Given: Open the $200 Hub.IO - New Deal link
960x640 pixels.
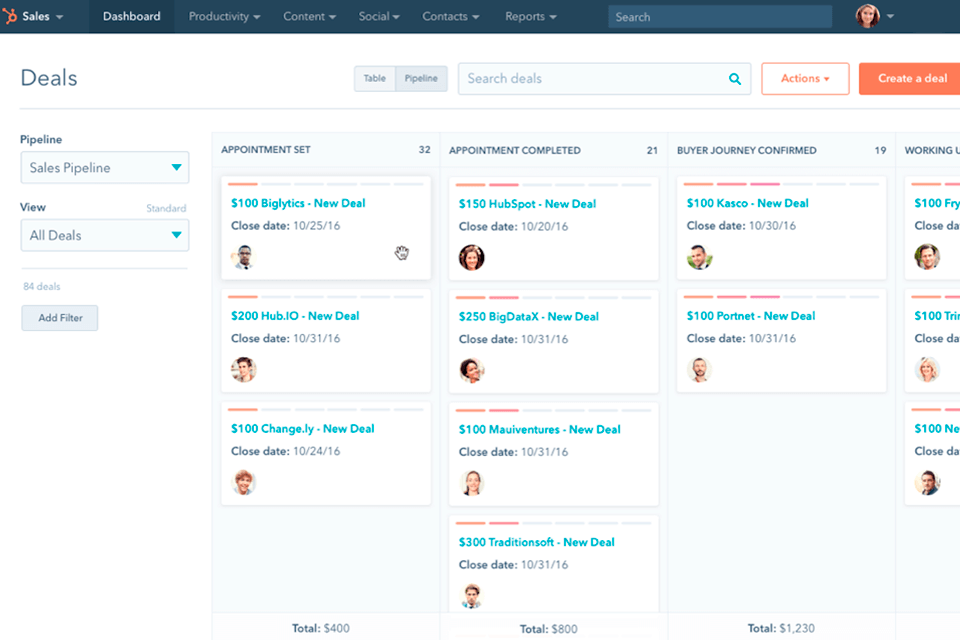Looking at the screenshot, I should tap(295, 316).
